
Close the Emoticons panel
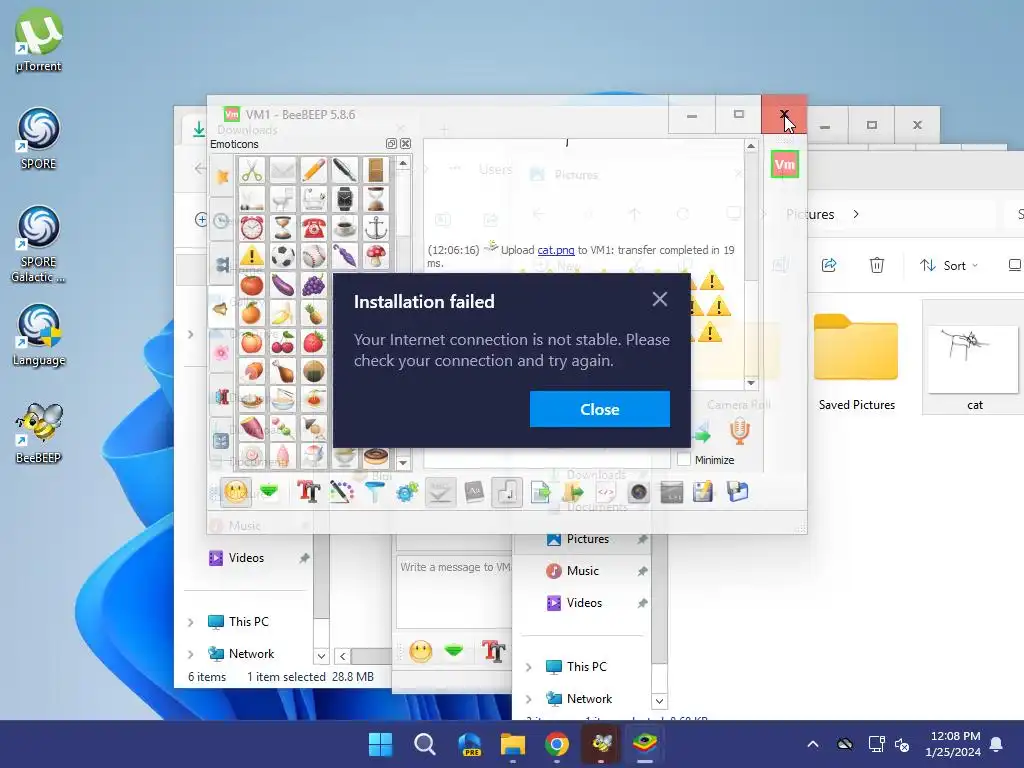coord(406,144)
